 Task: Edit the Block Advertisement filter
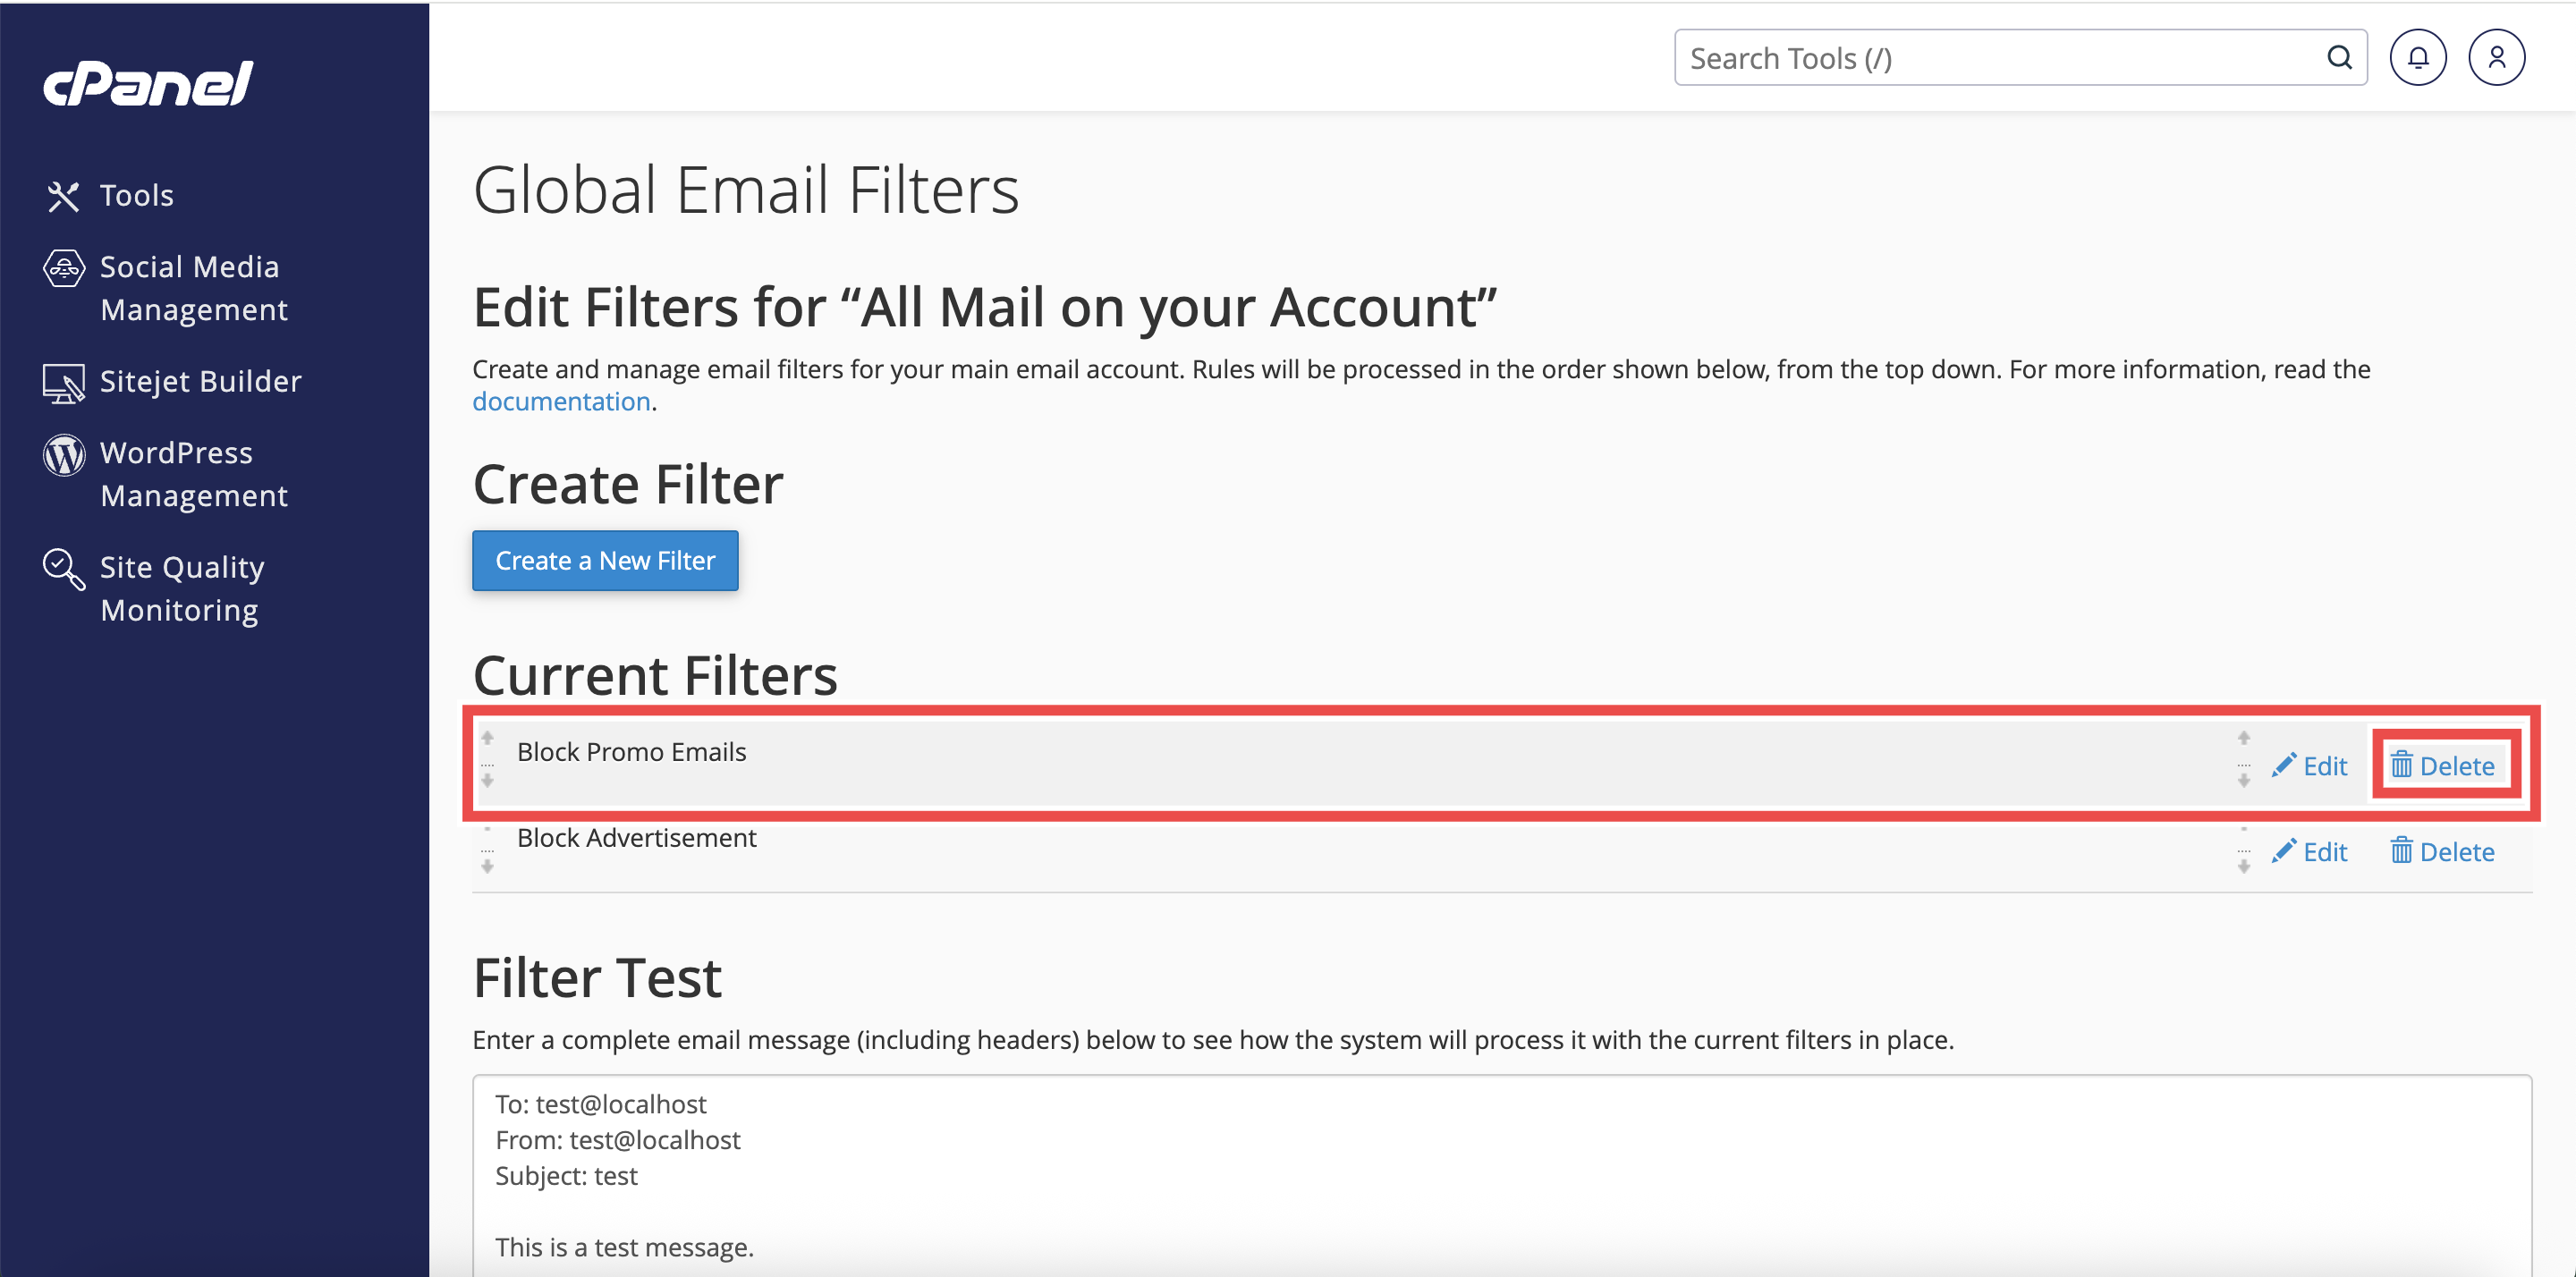pos(2310,852)
